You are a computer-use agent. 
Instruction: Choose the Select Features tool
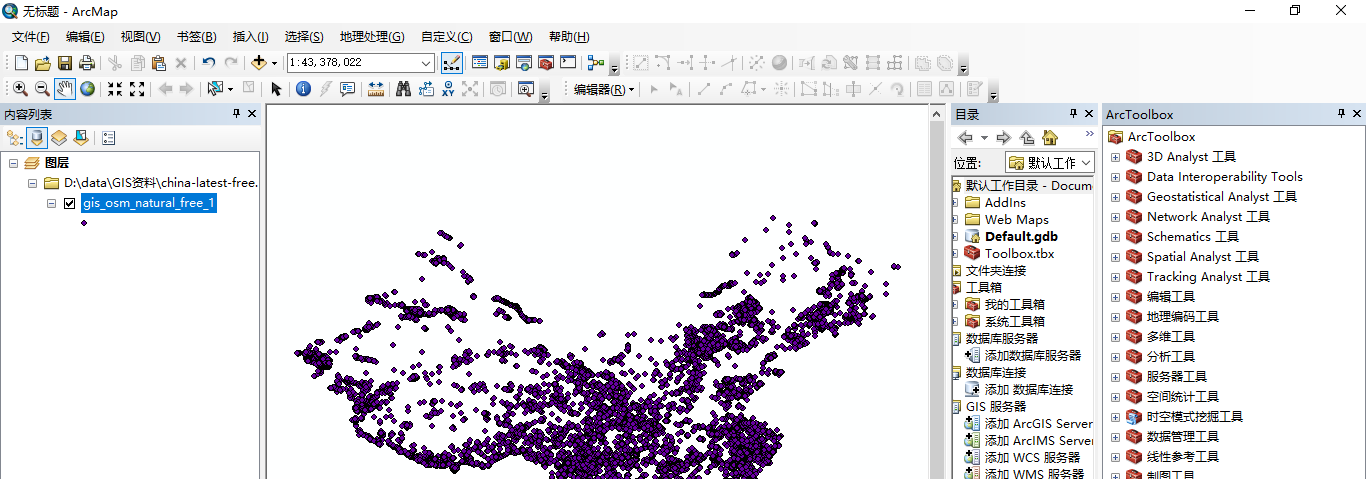tap(214, 89)
